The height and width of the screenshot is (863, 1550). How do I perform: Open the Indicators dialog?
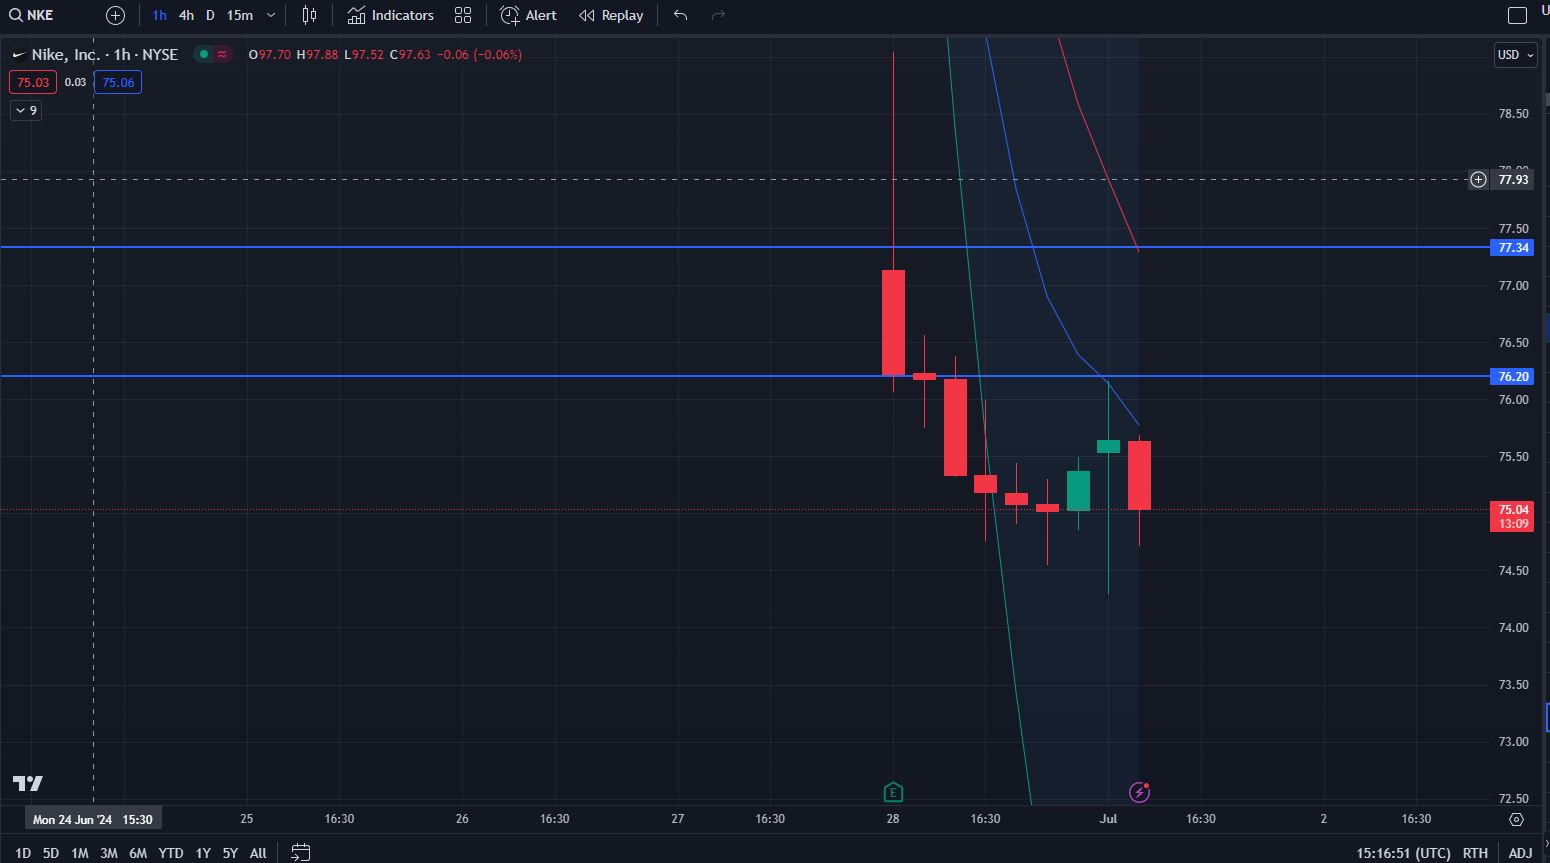[x=390, y=15]
